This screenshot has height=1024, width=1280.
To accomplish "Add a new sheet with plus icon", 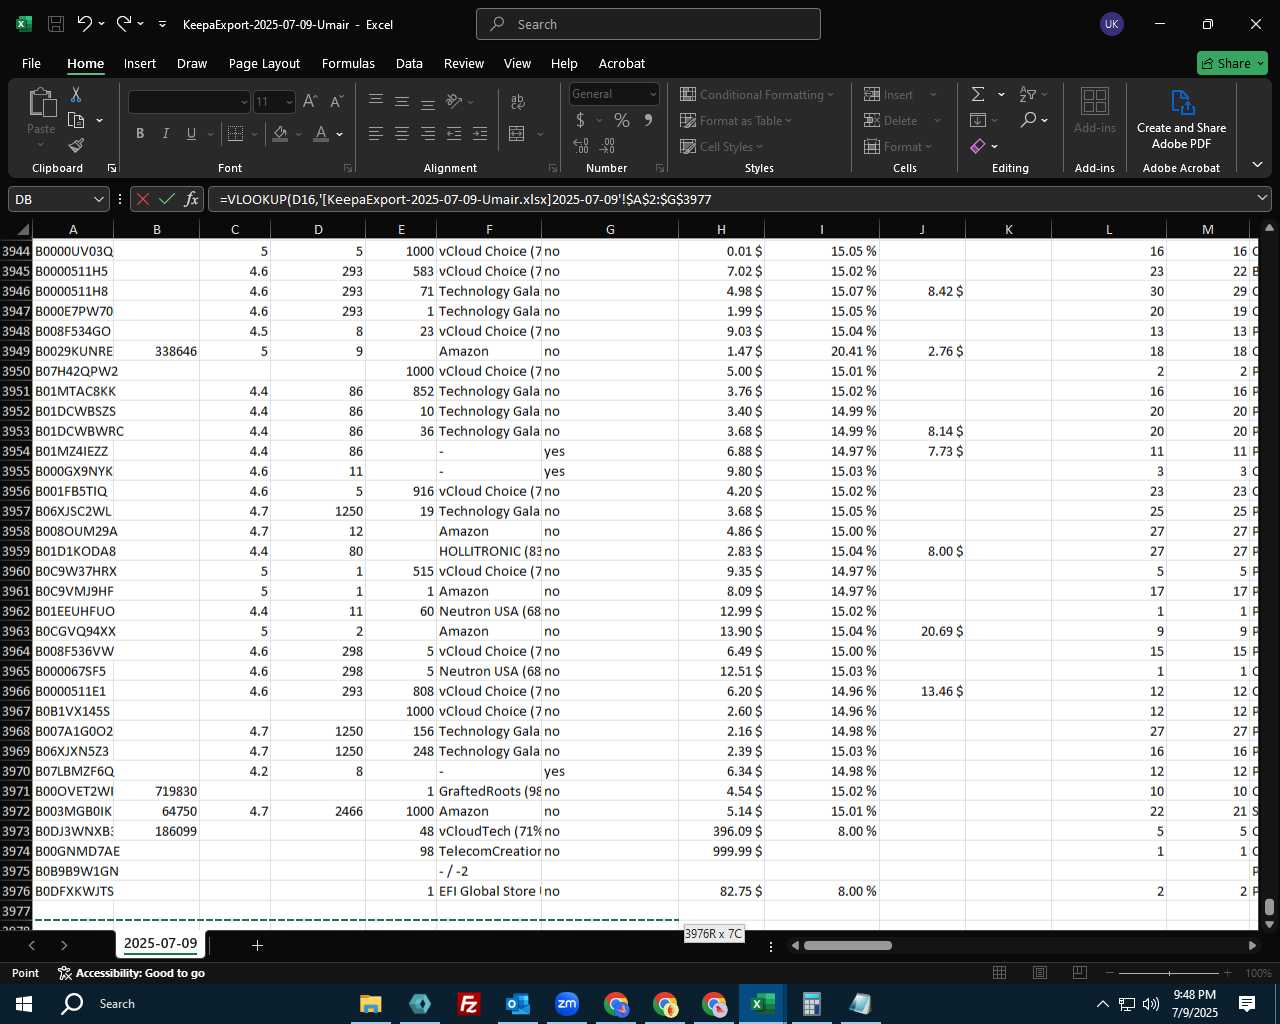I will (x=257, y=945).
